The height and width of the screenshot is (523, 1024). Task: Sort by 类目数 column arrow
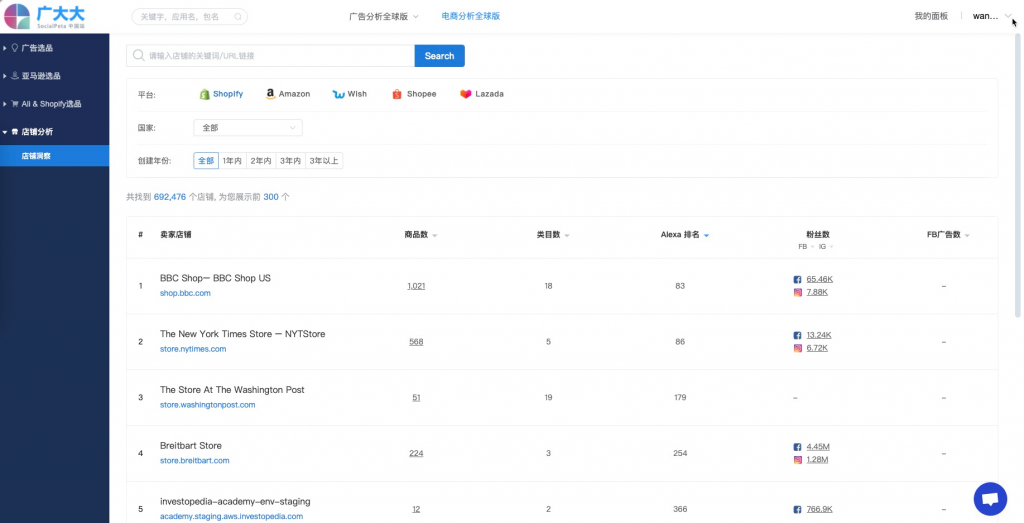pyautogui.click(x=567, y=236)
